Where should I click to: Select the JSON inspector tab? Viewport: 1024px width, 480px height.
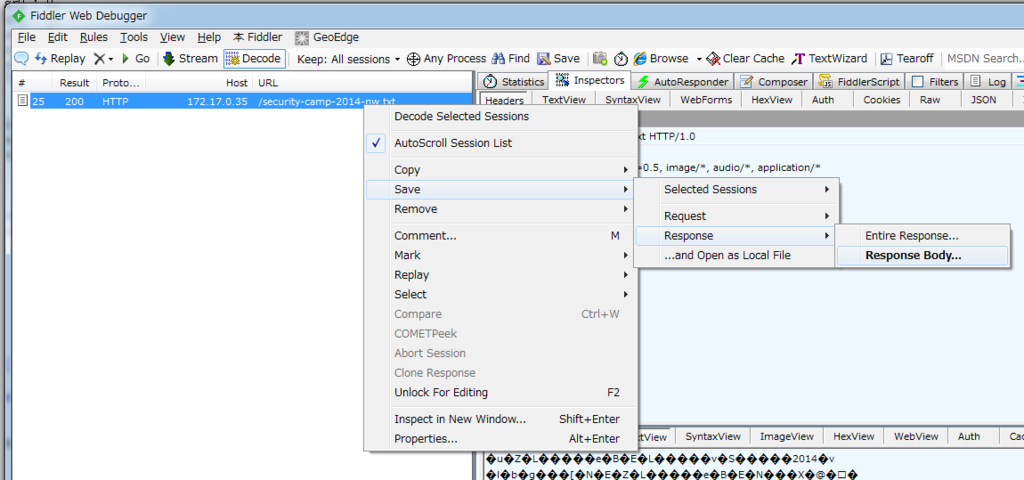984,100
